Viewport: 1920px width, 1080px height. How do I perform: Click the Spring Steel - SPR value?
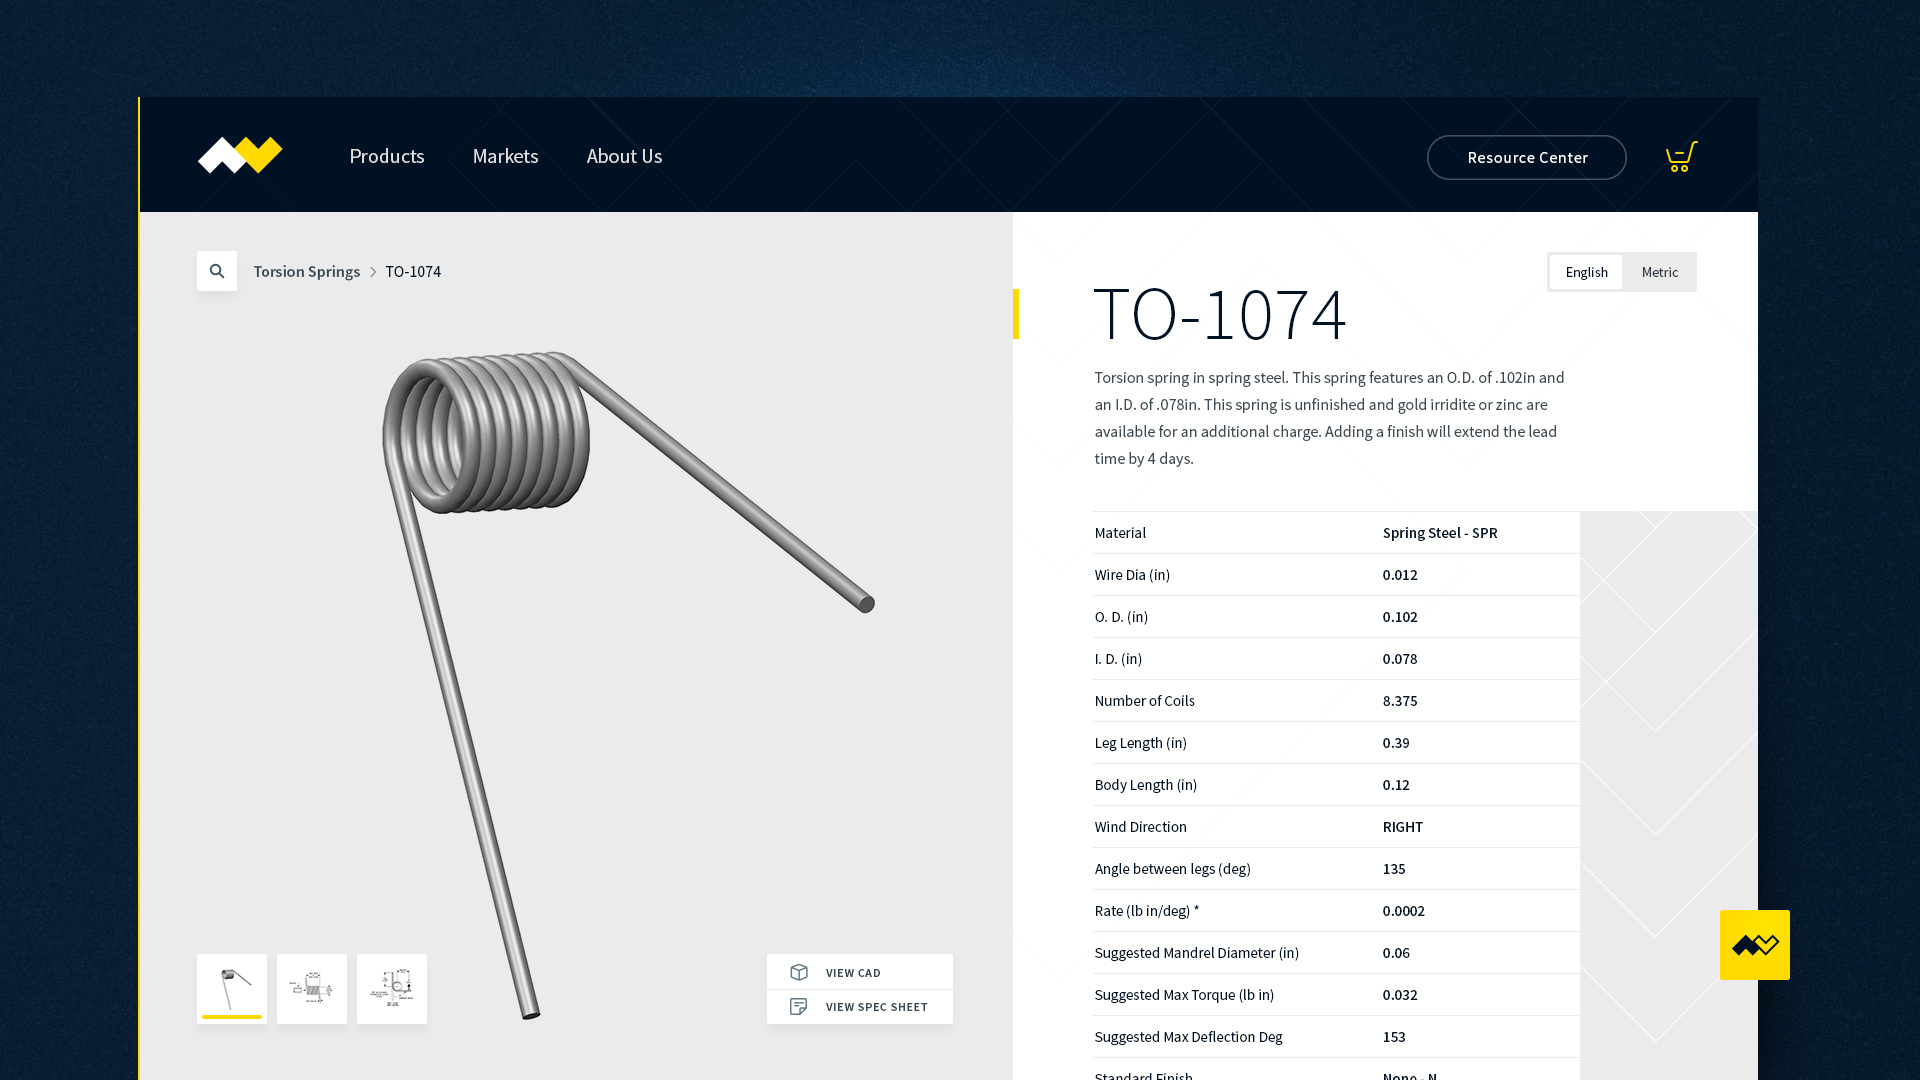point(1440,533)
